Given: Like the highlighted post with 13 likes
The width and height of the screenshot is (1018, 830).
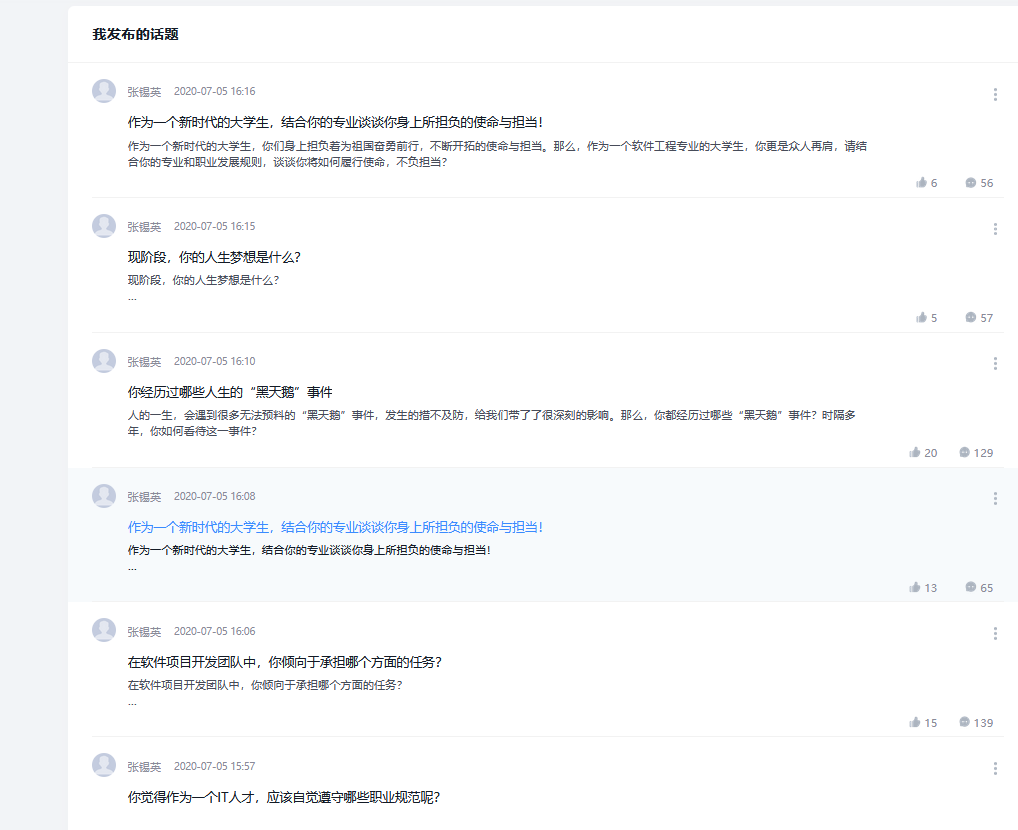Looking at the screenshot, I should 915,588.
